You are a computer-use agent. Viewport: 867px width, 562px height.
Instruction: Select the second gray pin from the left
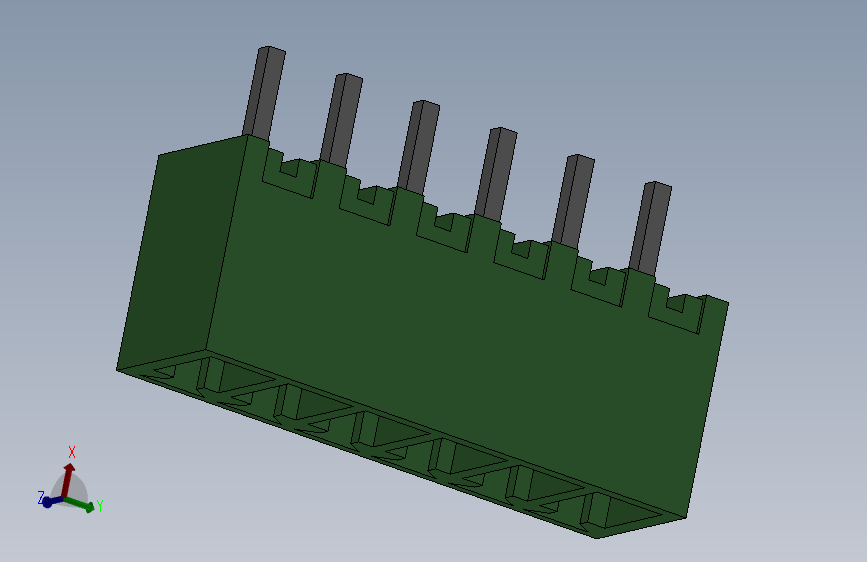(341, 119)
